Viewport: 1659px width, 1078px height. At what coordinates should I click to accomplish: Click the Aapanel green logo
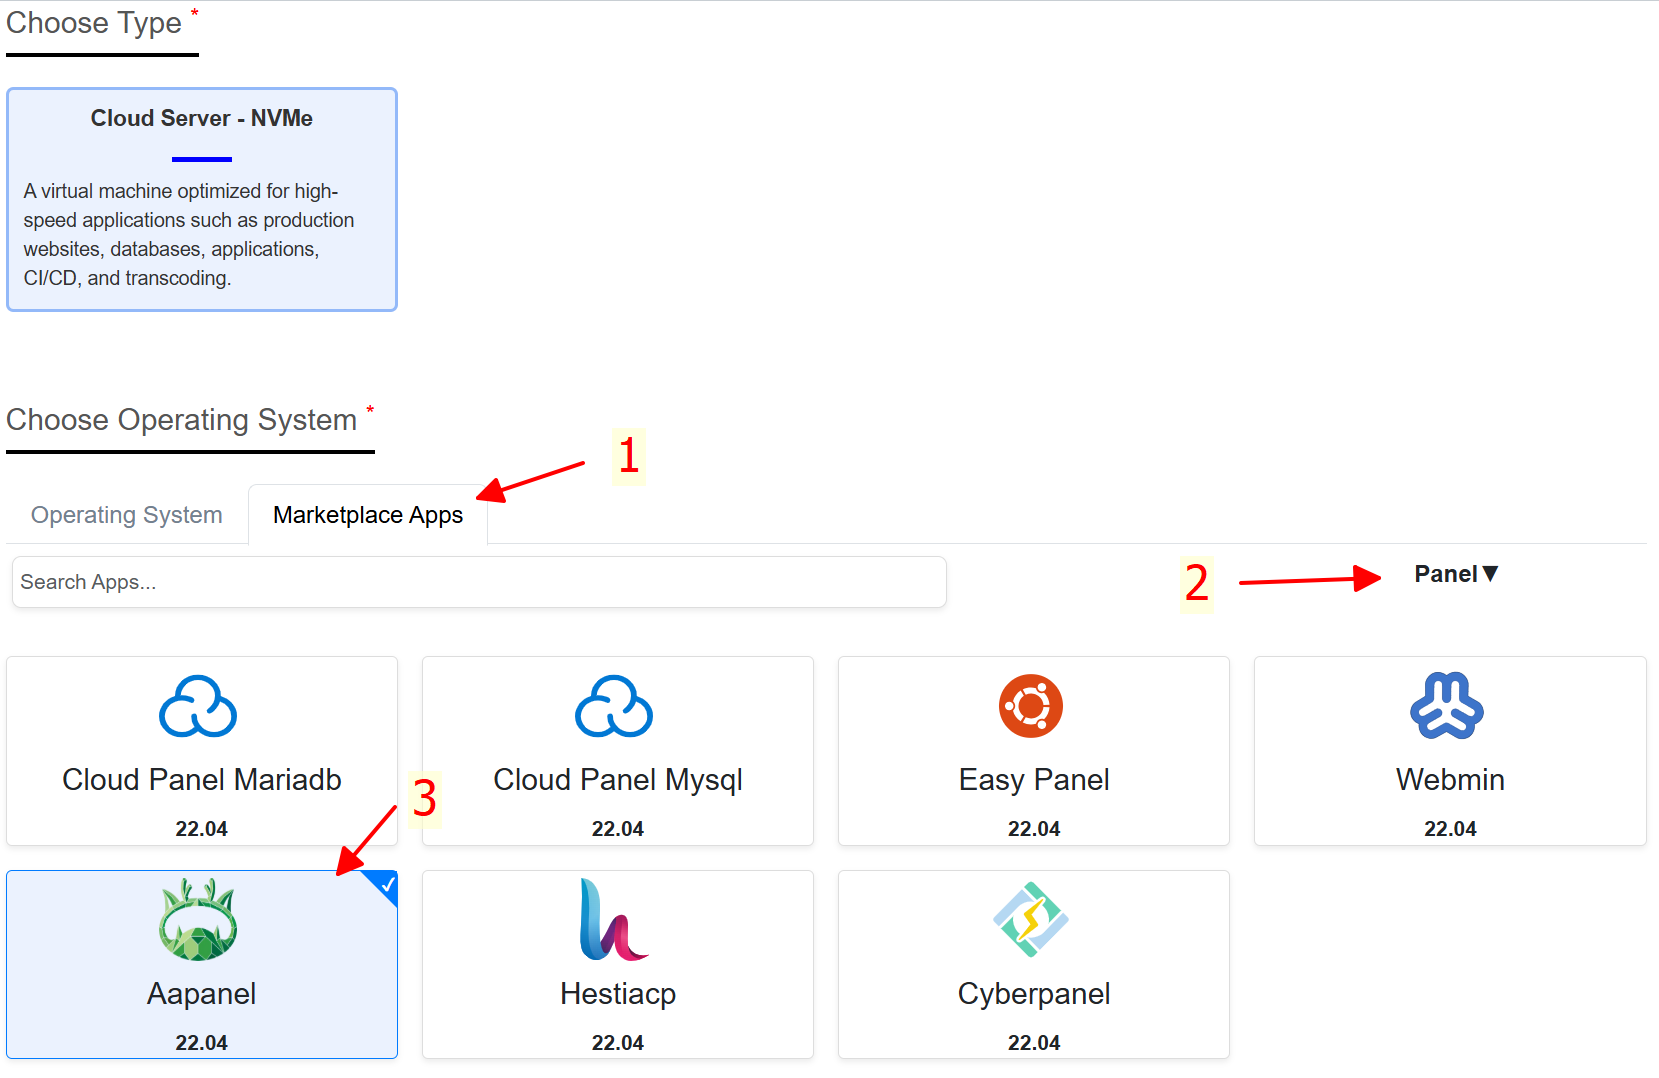198,919
